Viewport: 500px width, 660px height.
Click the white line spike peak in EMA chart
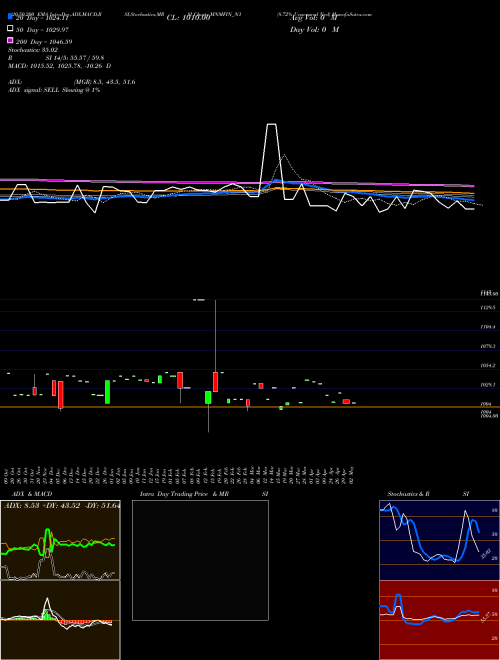(272, 124)
